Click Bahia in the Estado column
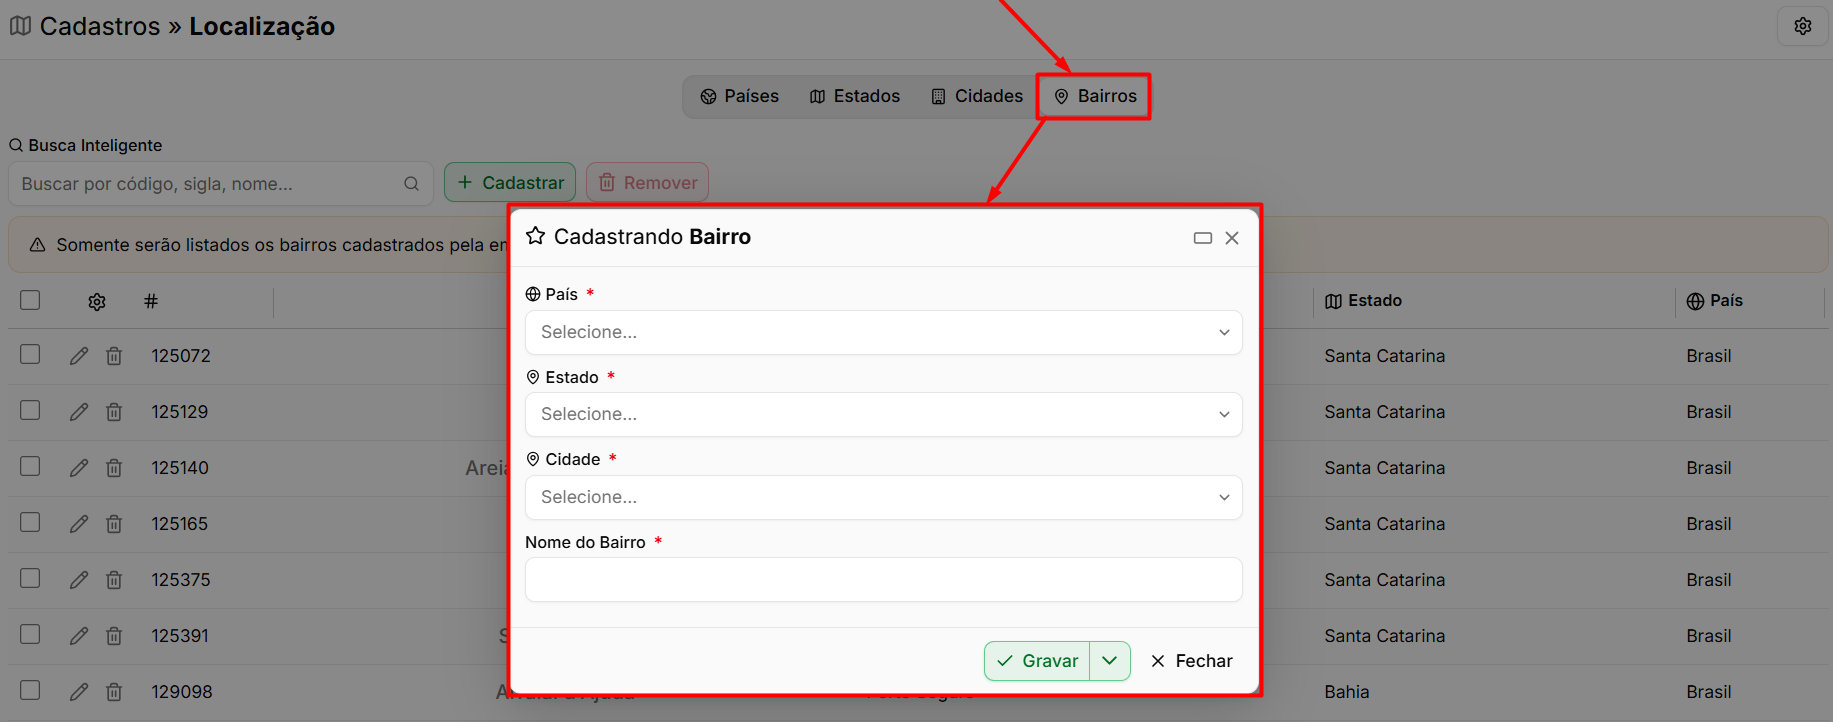Viewport: 1833px width, 722px height. click(1347, 692)
